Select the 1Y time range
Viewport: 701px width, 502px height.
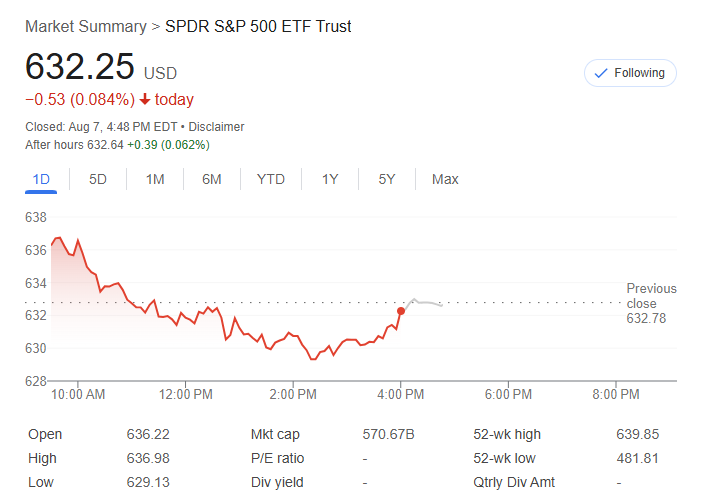pyautogui.click(x=329, y=179)
